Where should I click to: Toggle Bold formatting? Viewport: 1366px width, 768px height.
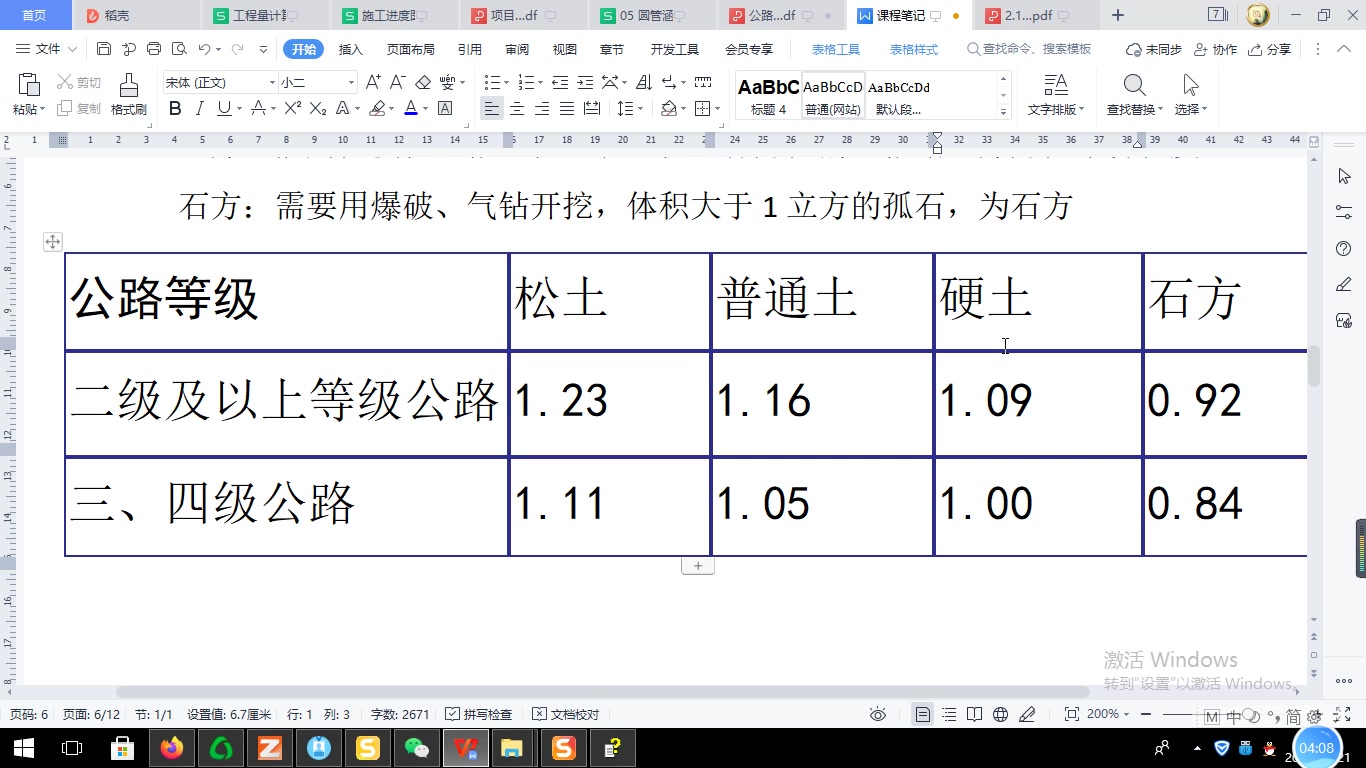[175, 109]
